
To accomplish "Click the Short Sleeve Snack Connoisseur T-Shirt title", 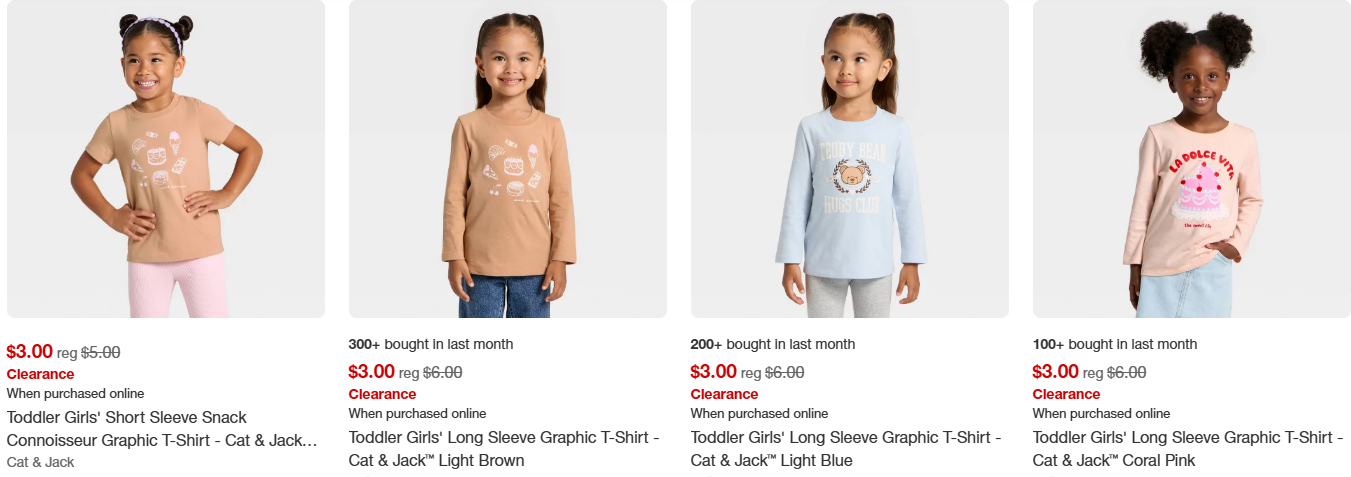I will [162, 429].
